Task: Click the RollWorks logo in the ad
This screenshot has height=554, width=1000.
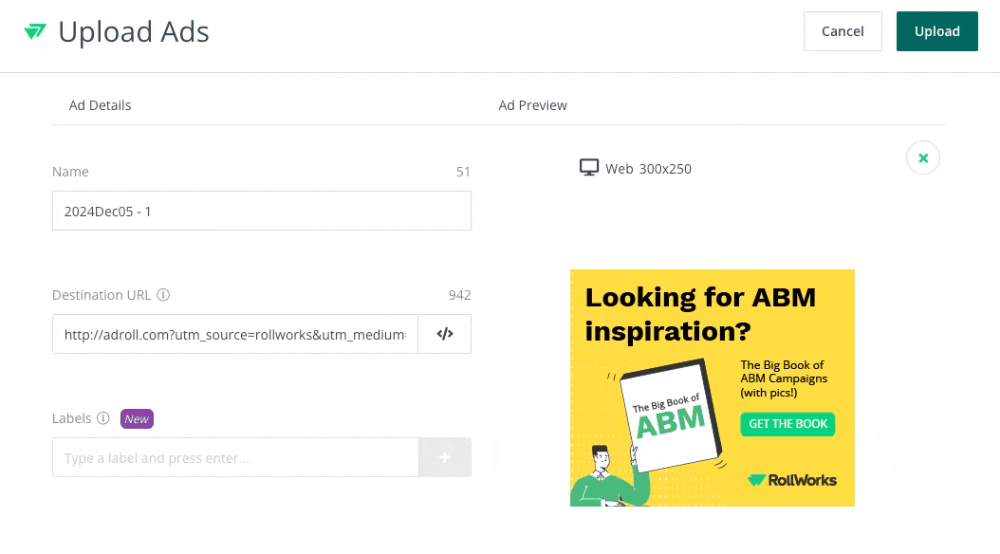Action: 792,480
